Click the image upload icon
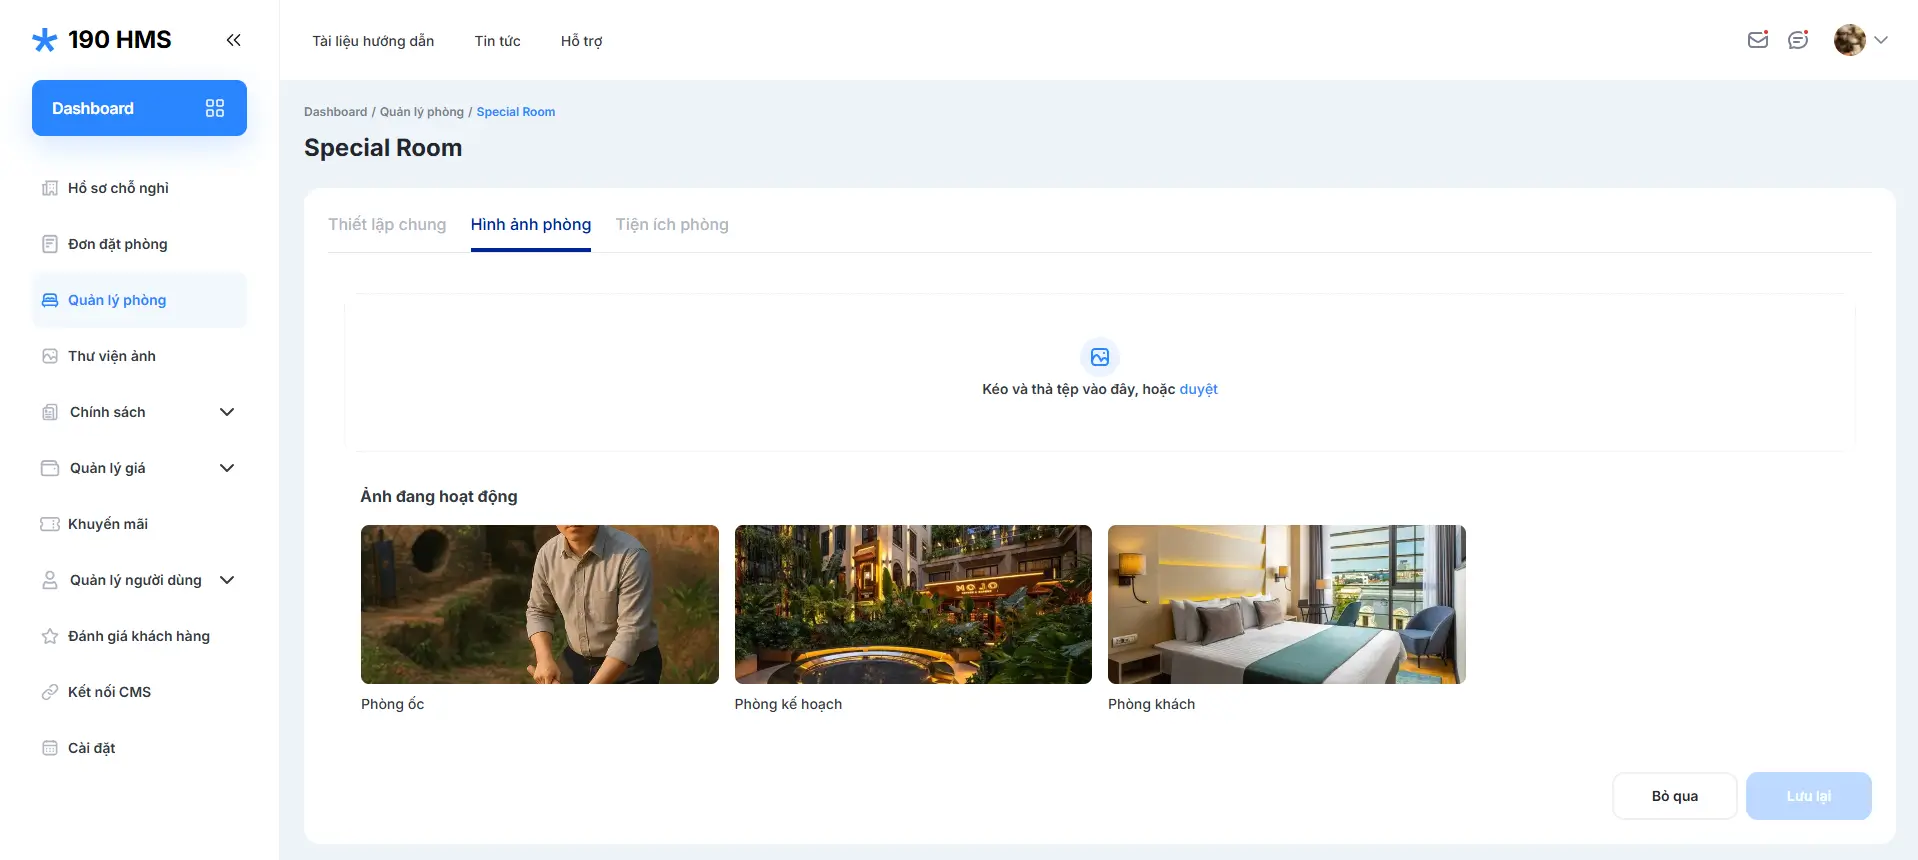 1099,357
